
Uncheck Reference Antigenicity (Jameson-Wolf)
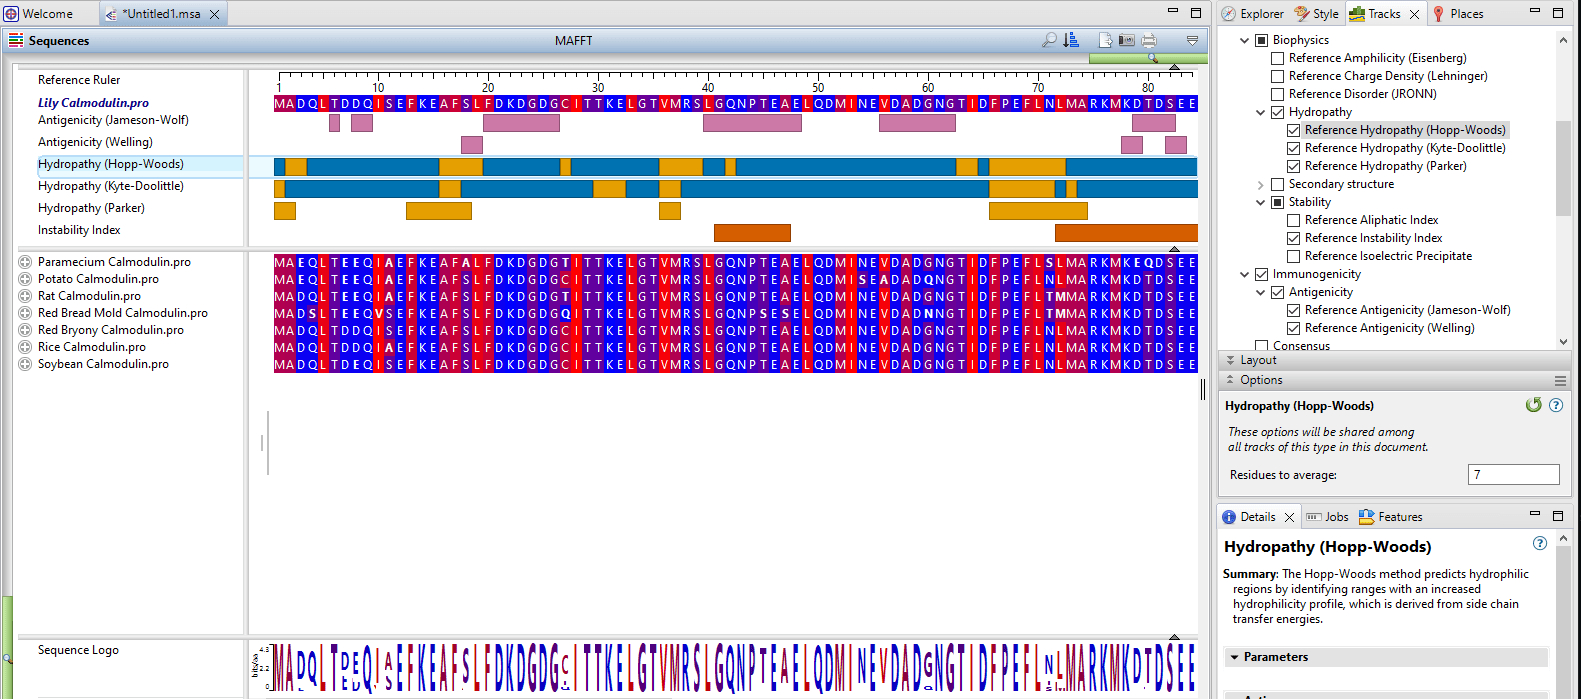pos(1293,310)
